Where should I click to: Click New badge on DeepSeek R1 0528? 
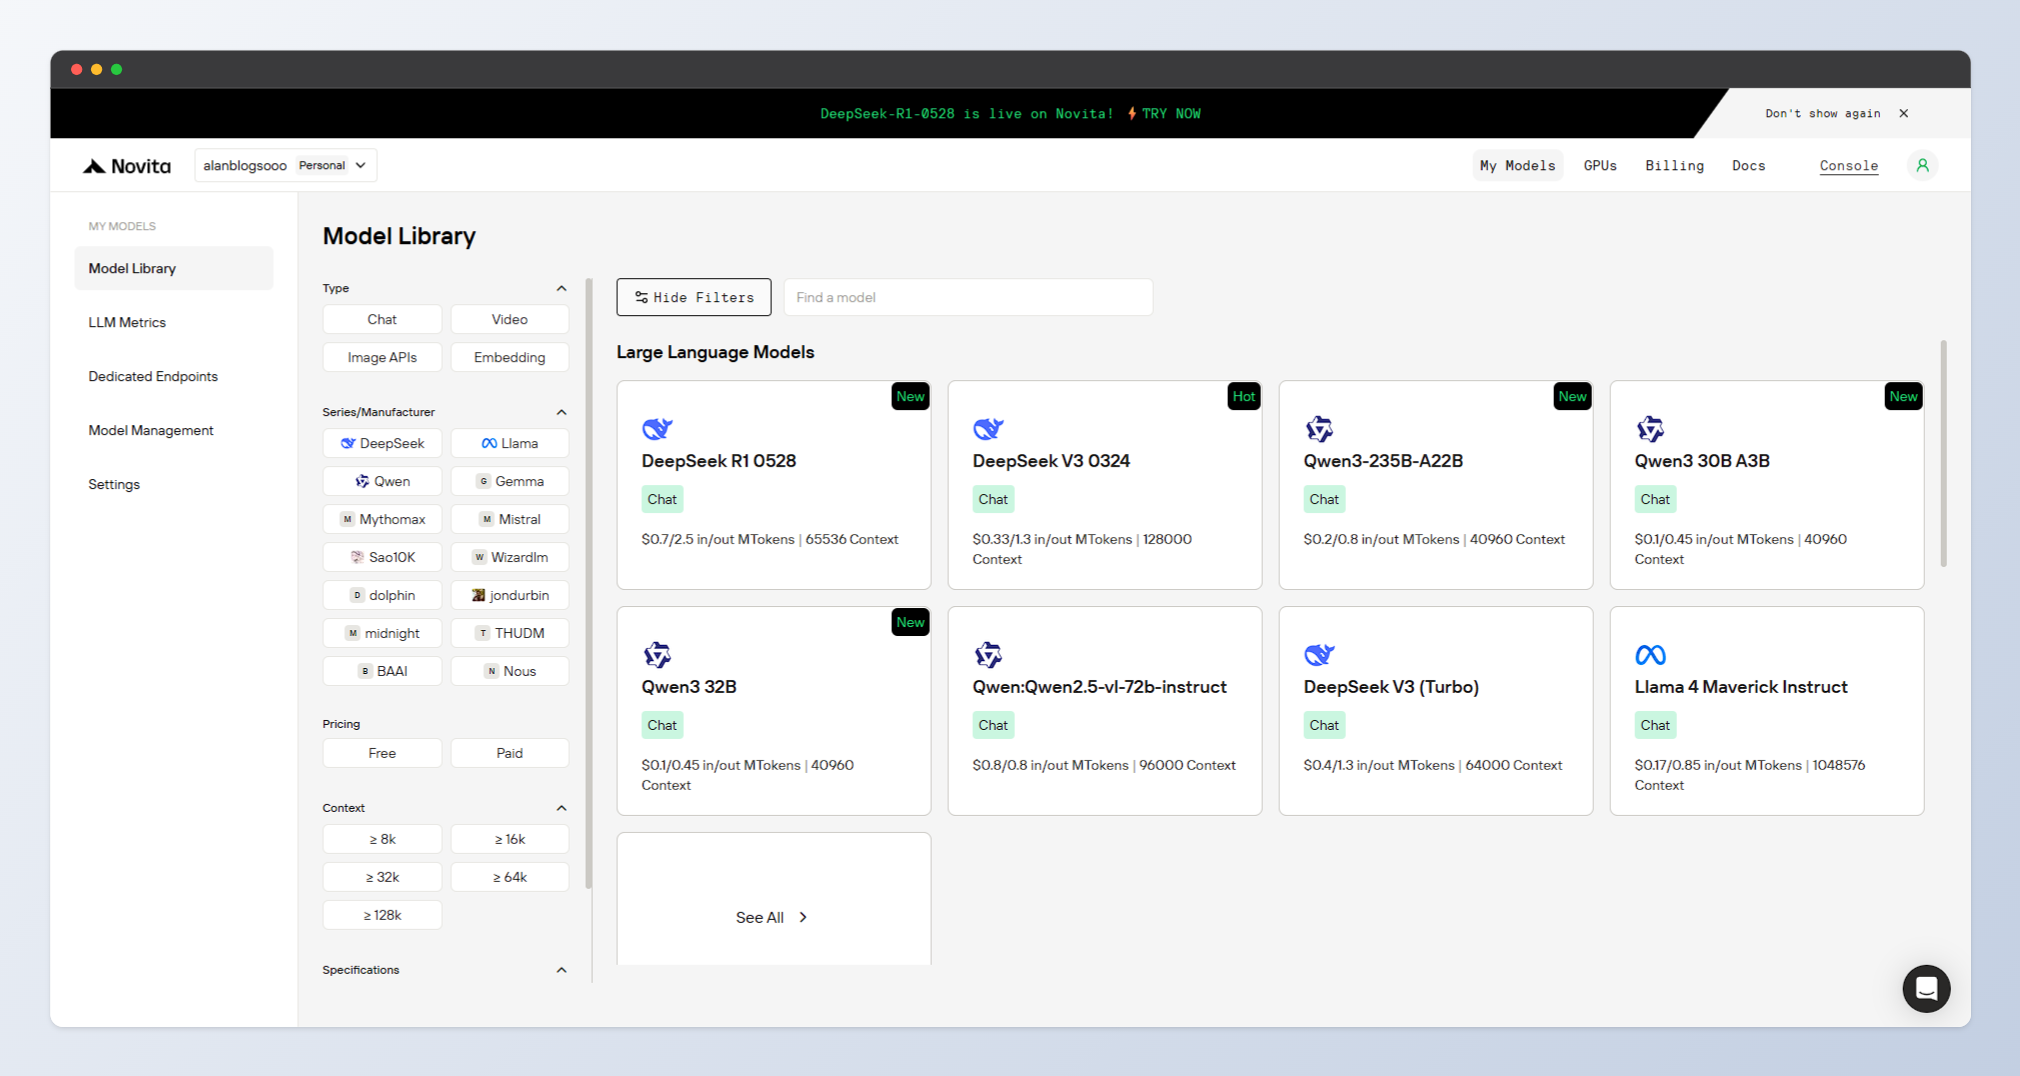pos(910,396)
